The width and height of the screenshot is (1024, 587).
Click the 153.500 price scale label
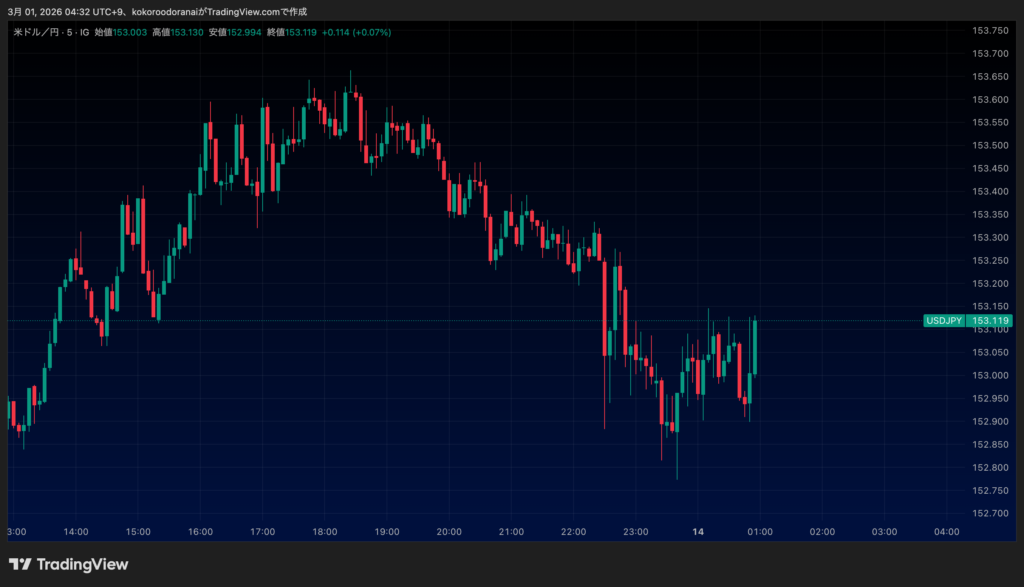coord(989,145)
